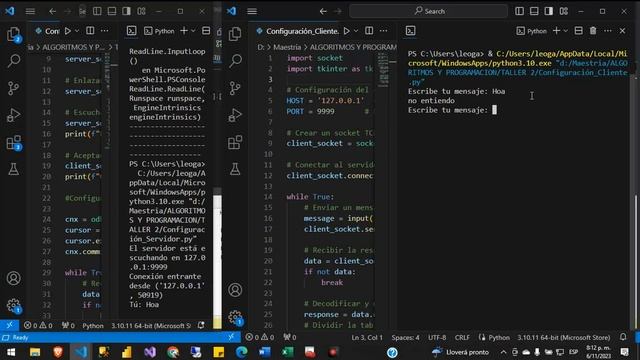This screenshot has width=640, height=360.
Task: Run Python file in right editor
Action: (x=347, y=31)
